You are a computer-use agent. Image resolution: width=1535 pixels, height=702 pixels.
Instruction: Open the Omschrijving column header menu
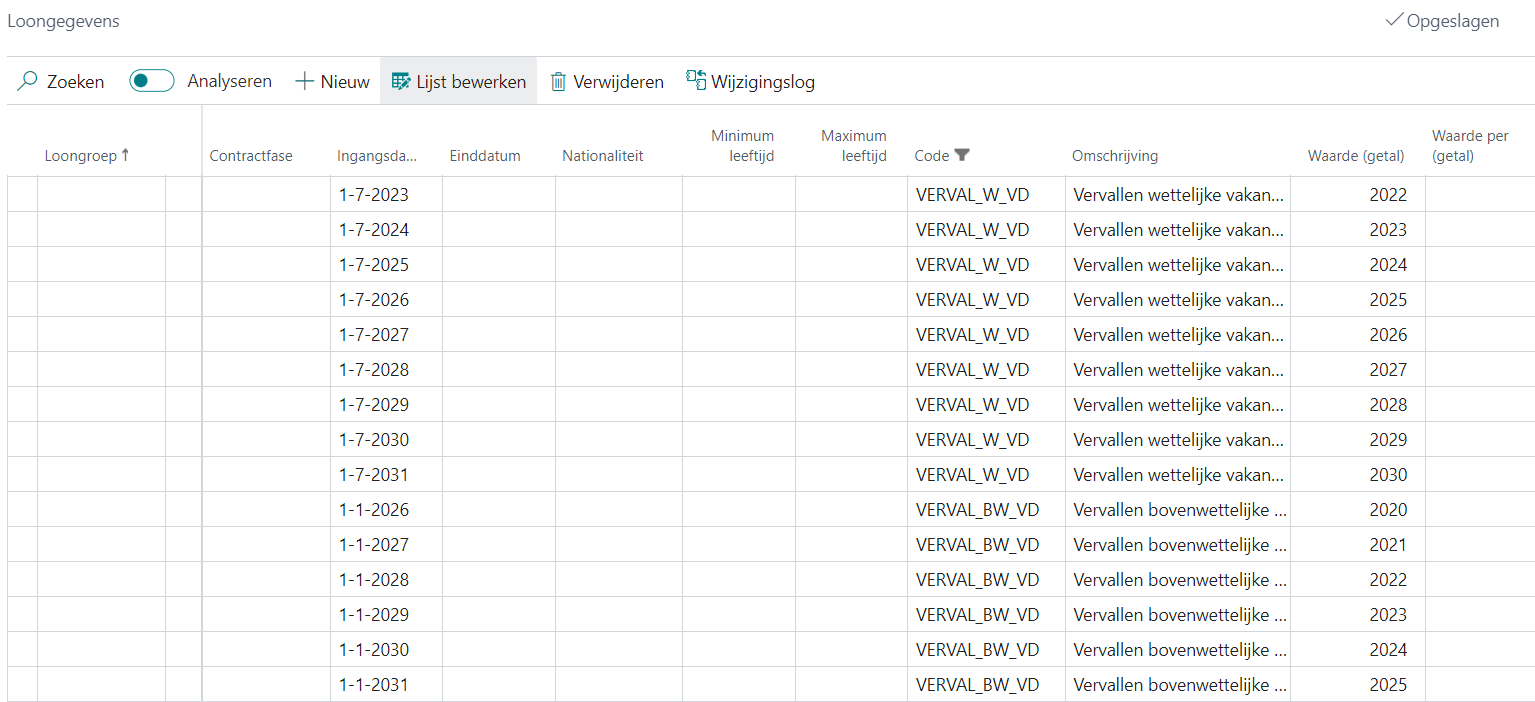(x=1114, y=156)
